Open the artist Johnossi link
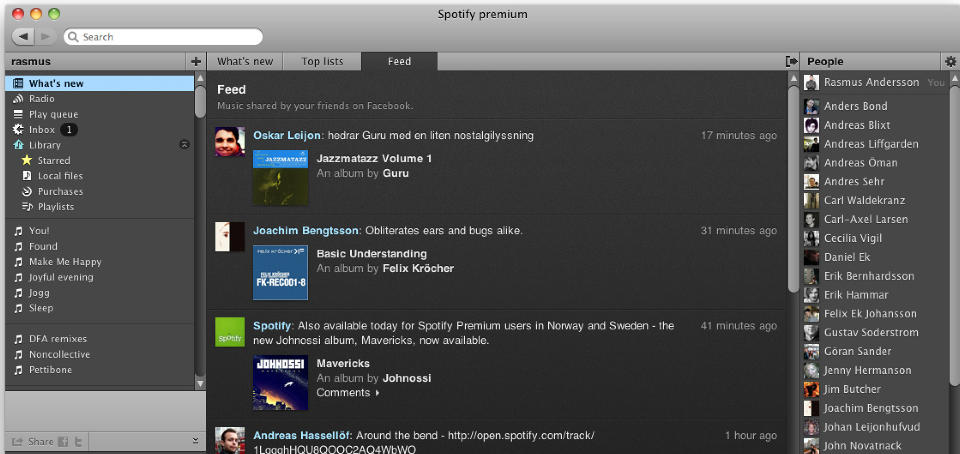The width and height of the screenshot is (960, 454). [407, 378]
